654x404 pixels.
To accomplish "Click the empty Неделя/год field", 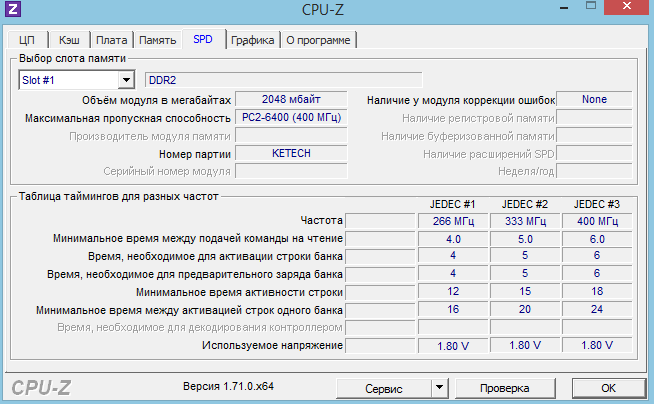I will click(594, 171).
